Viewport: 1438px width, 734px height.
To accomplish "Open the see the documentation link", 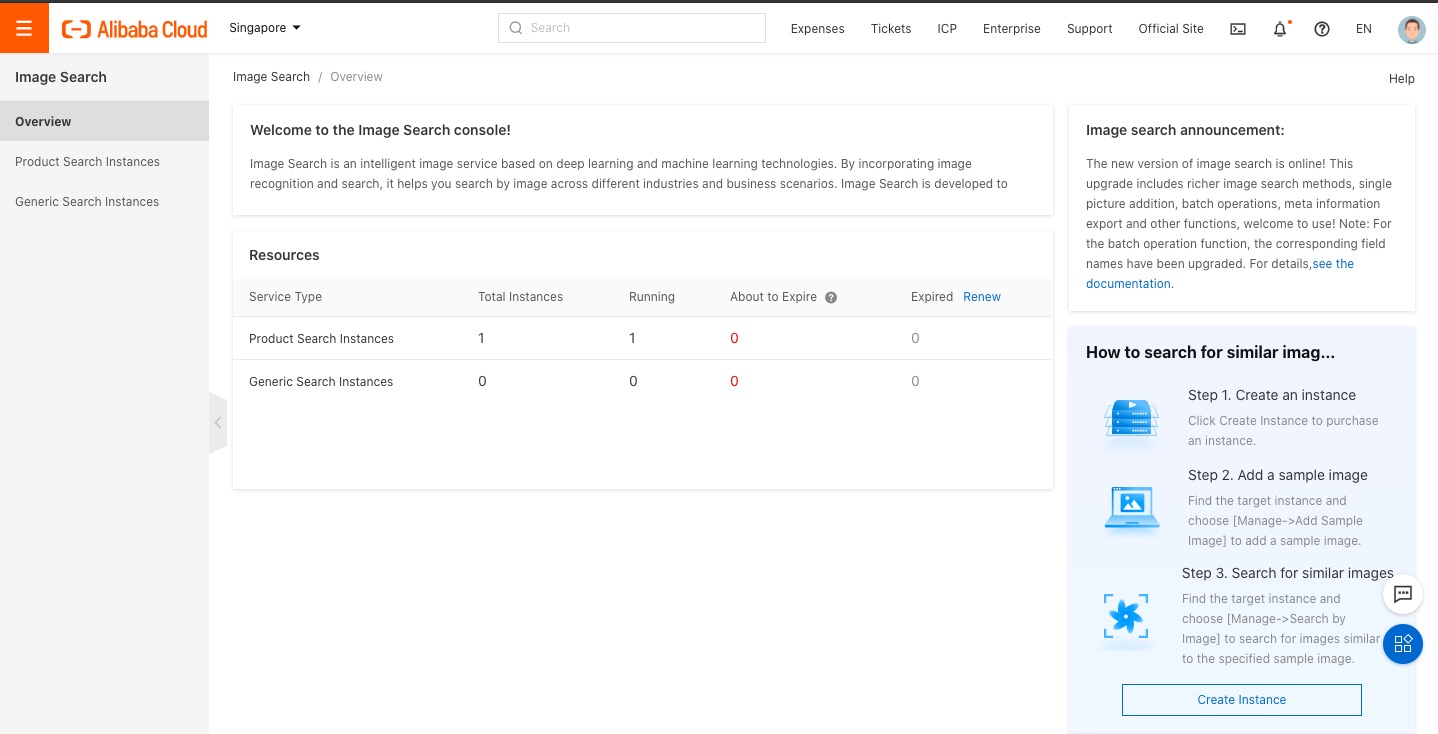I will tap(1220, 274).
